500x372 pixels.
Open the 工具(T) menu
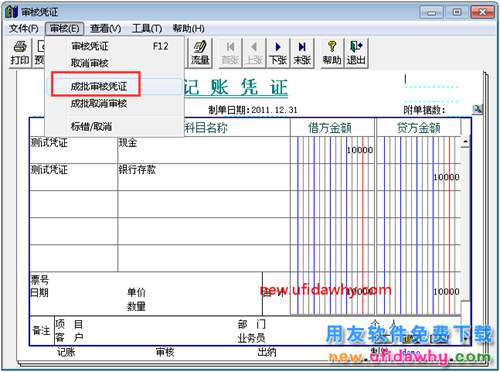pyautogui.click(x=147, y=29)
